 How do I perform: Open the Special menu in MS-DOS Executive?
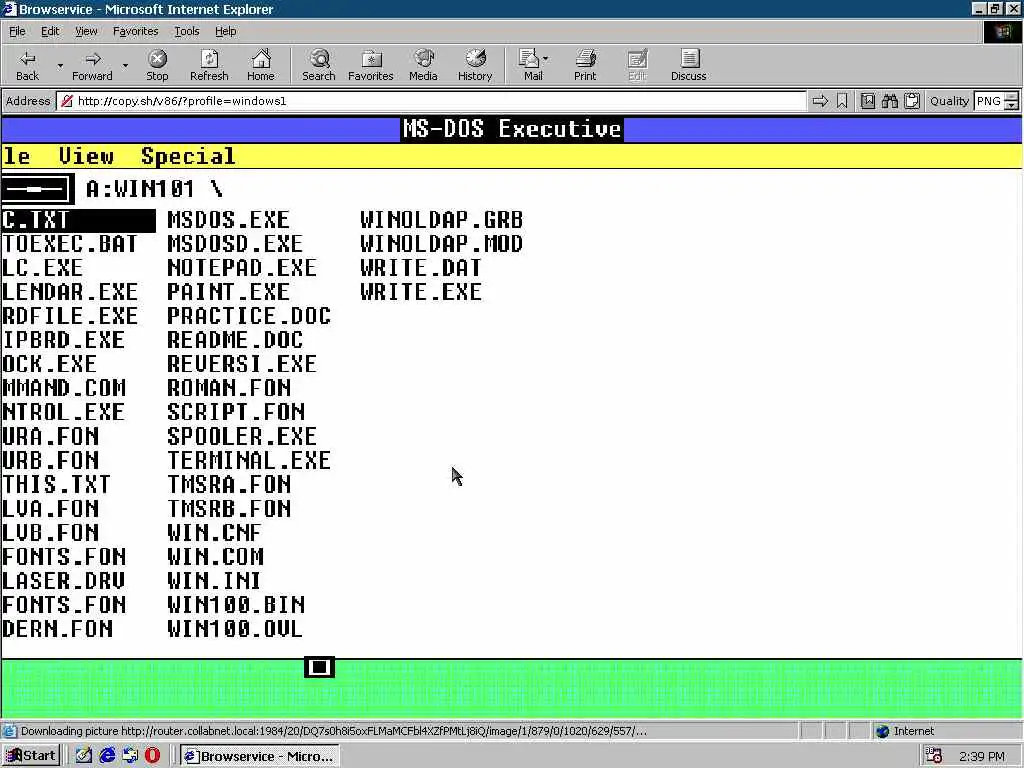point(187,156)
